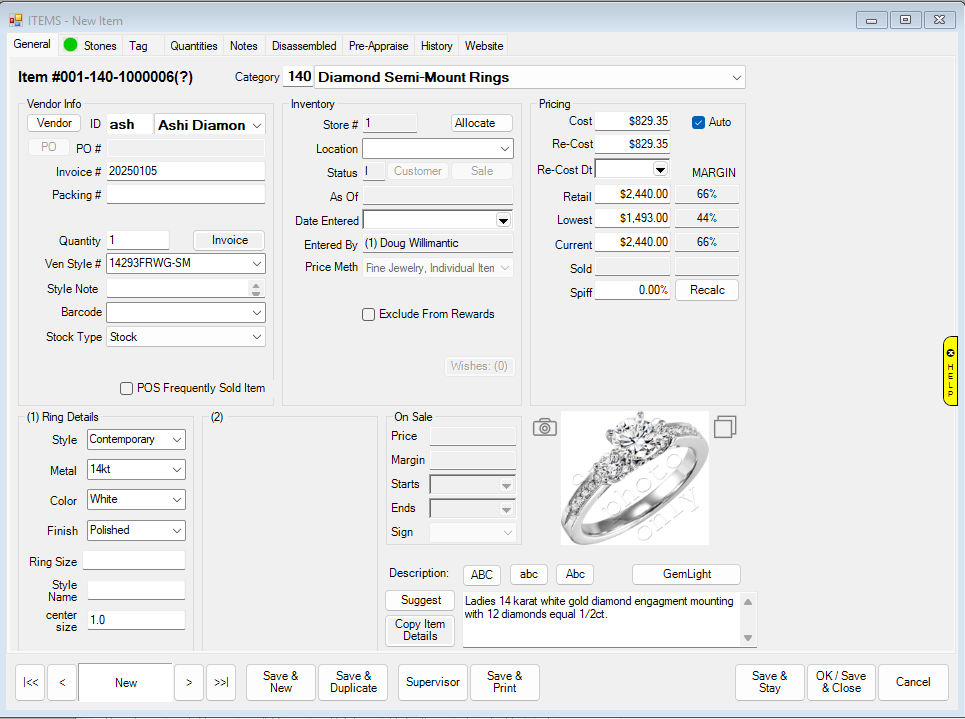Jump to last record navigation button
The image size is (965, 719).
(x=221, y=682)
